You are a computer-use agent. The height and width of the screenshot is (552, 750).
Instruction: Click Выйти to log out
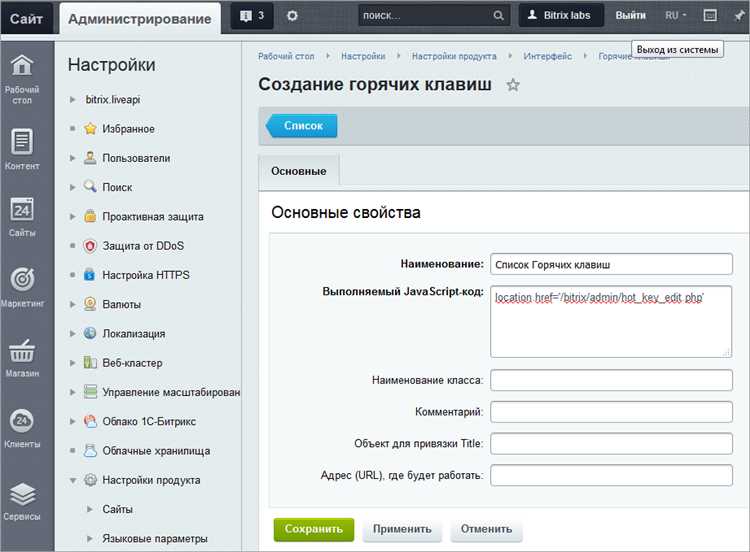[630, 16]
